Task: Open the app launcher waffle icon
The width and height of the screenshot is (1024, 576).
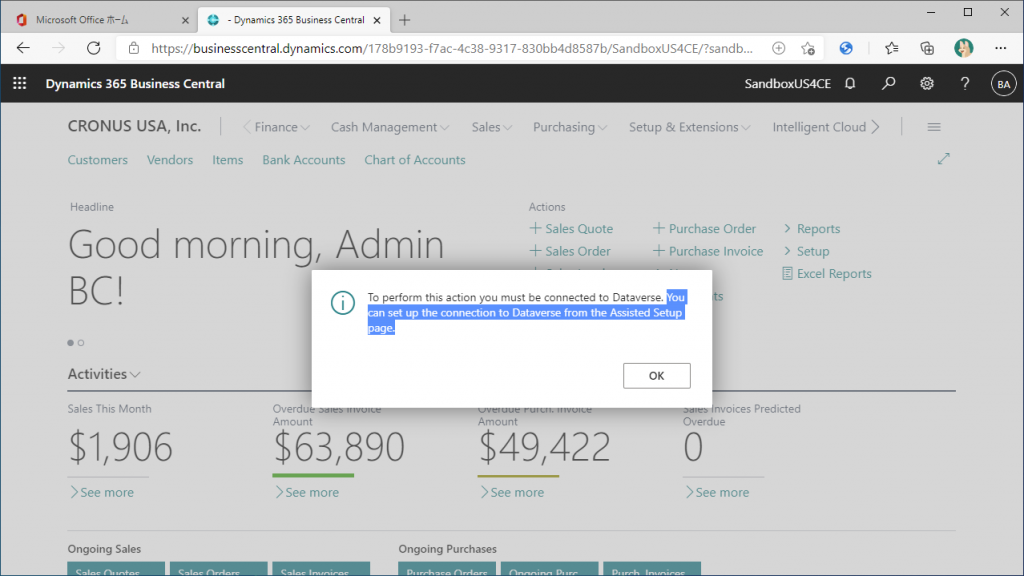Action: (20, 84)
